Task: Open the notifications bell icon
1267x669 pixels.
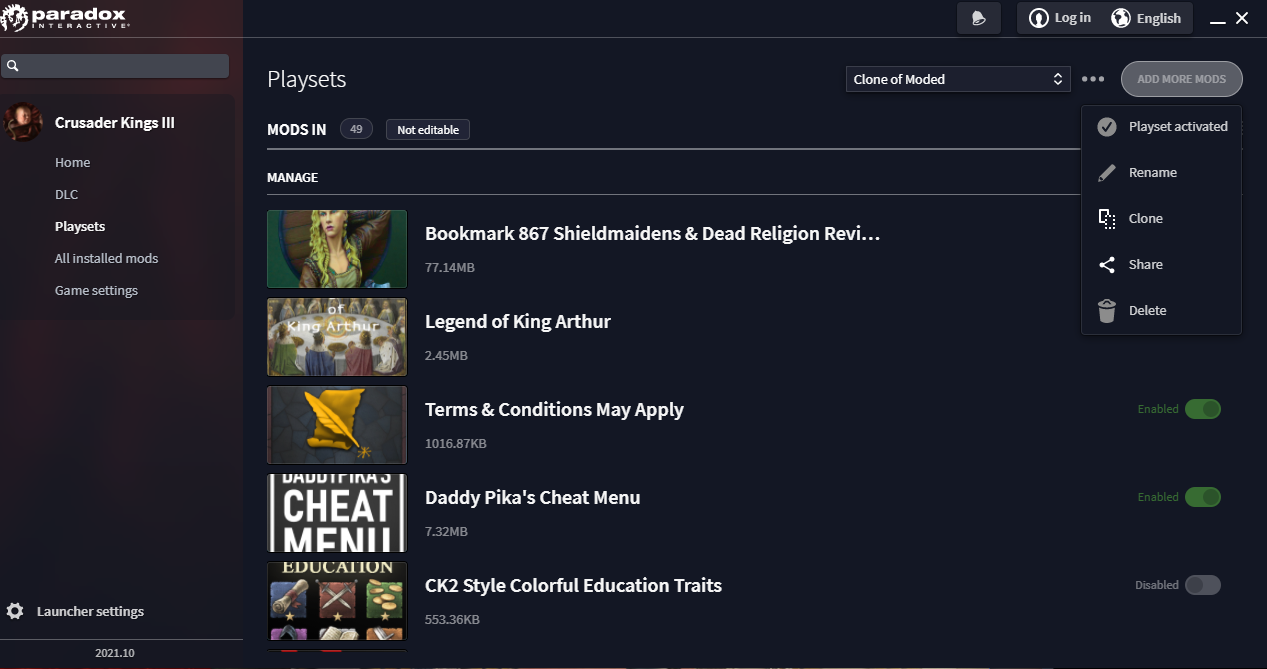Action: 978,18
